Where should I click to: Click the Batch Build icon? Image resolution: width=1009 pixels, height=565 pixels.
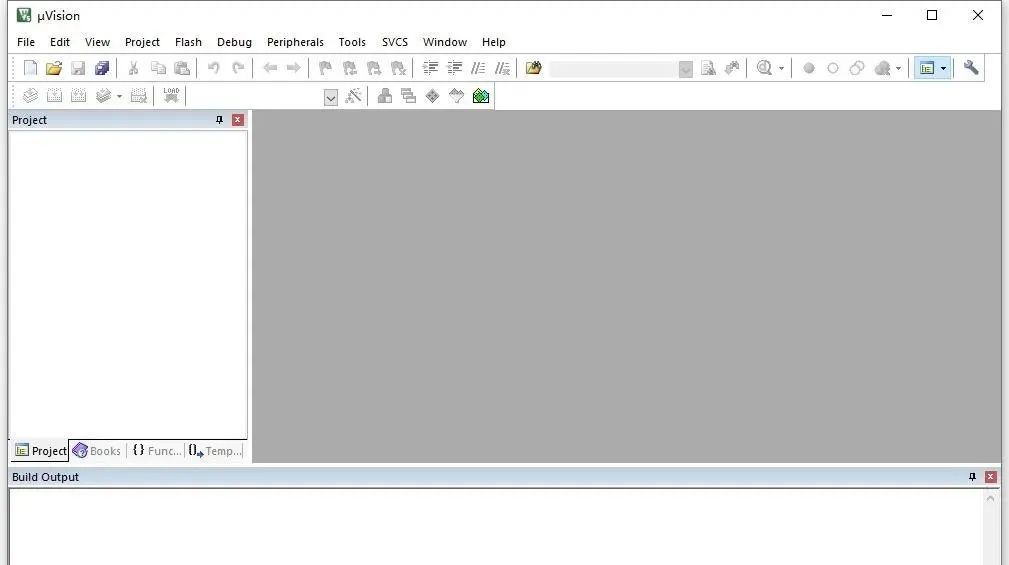pos(103,96)
